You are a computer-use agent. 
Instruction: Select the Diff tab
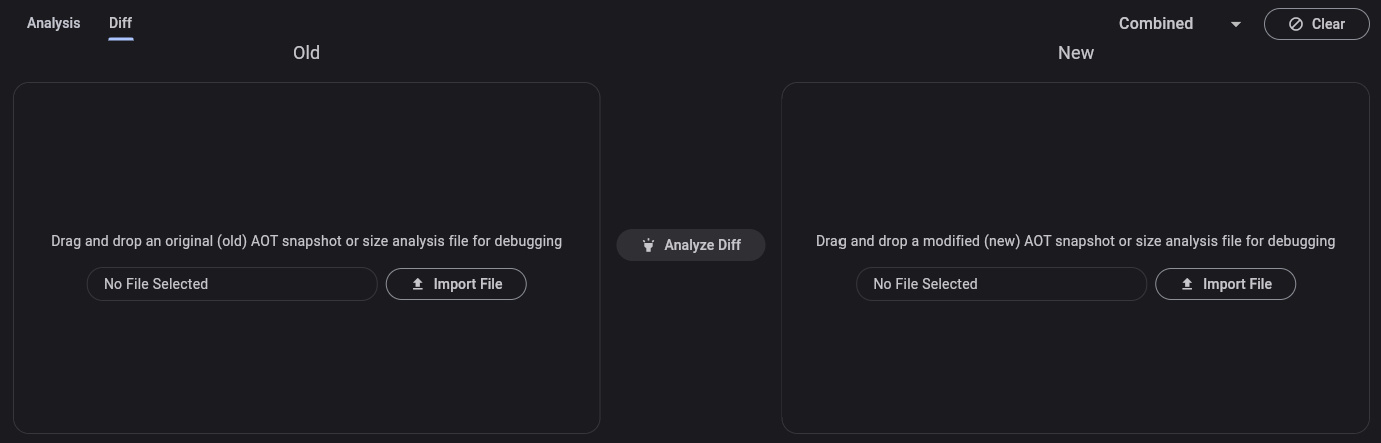coord(120,23)
